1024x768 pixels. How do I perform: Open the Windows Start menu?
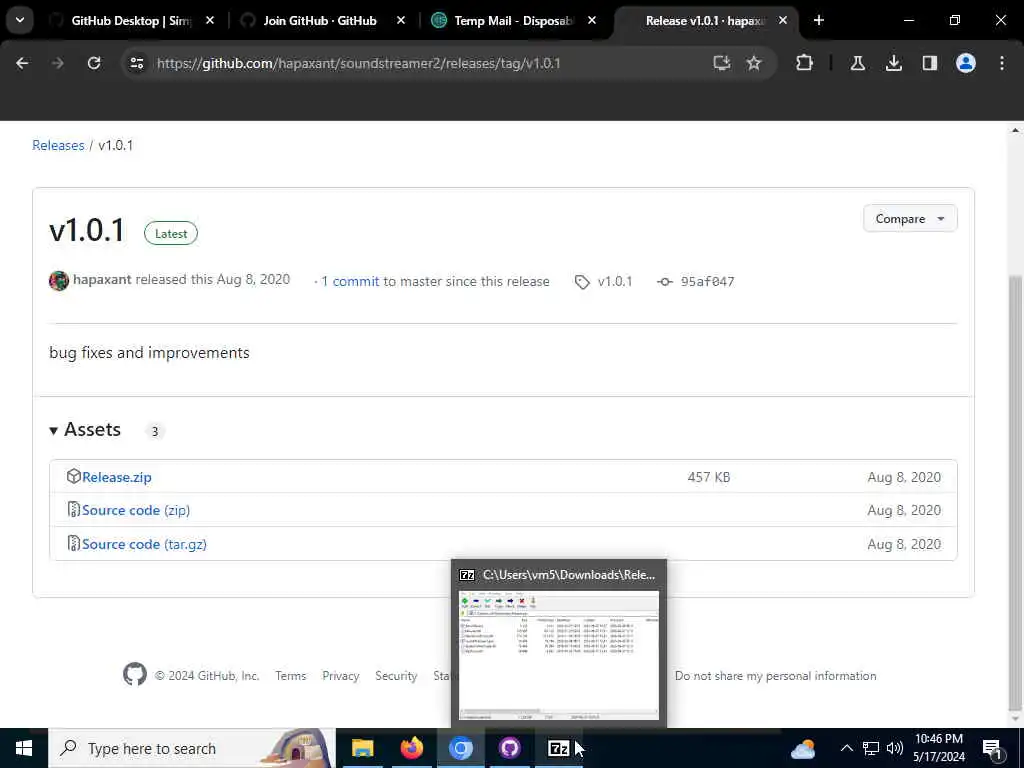pos(24,748)
